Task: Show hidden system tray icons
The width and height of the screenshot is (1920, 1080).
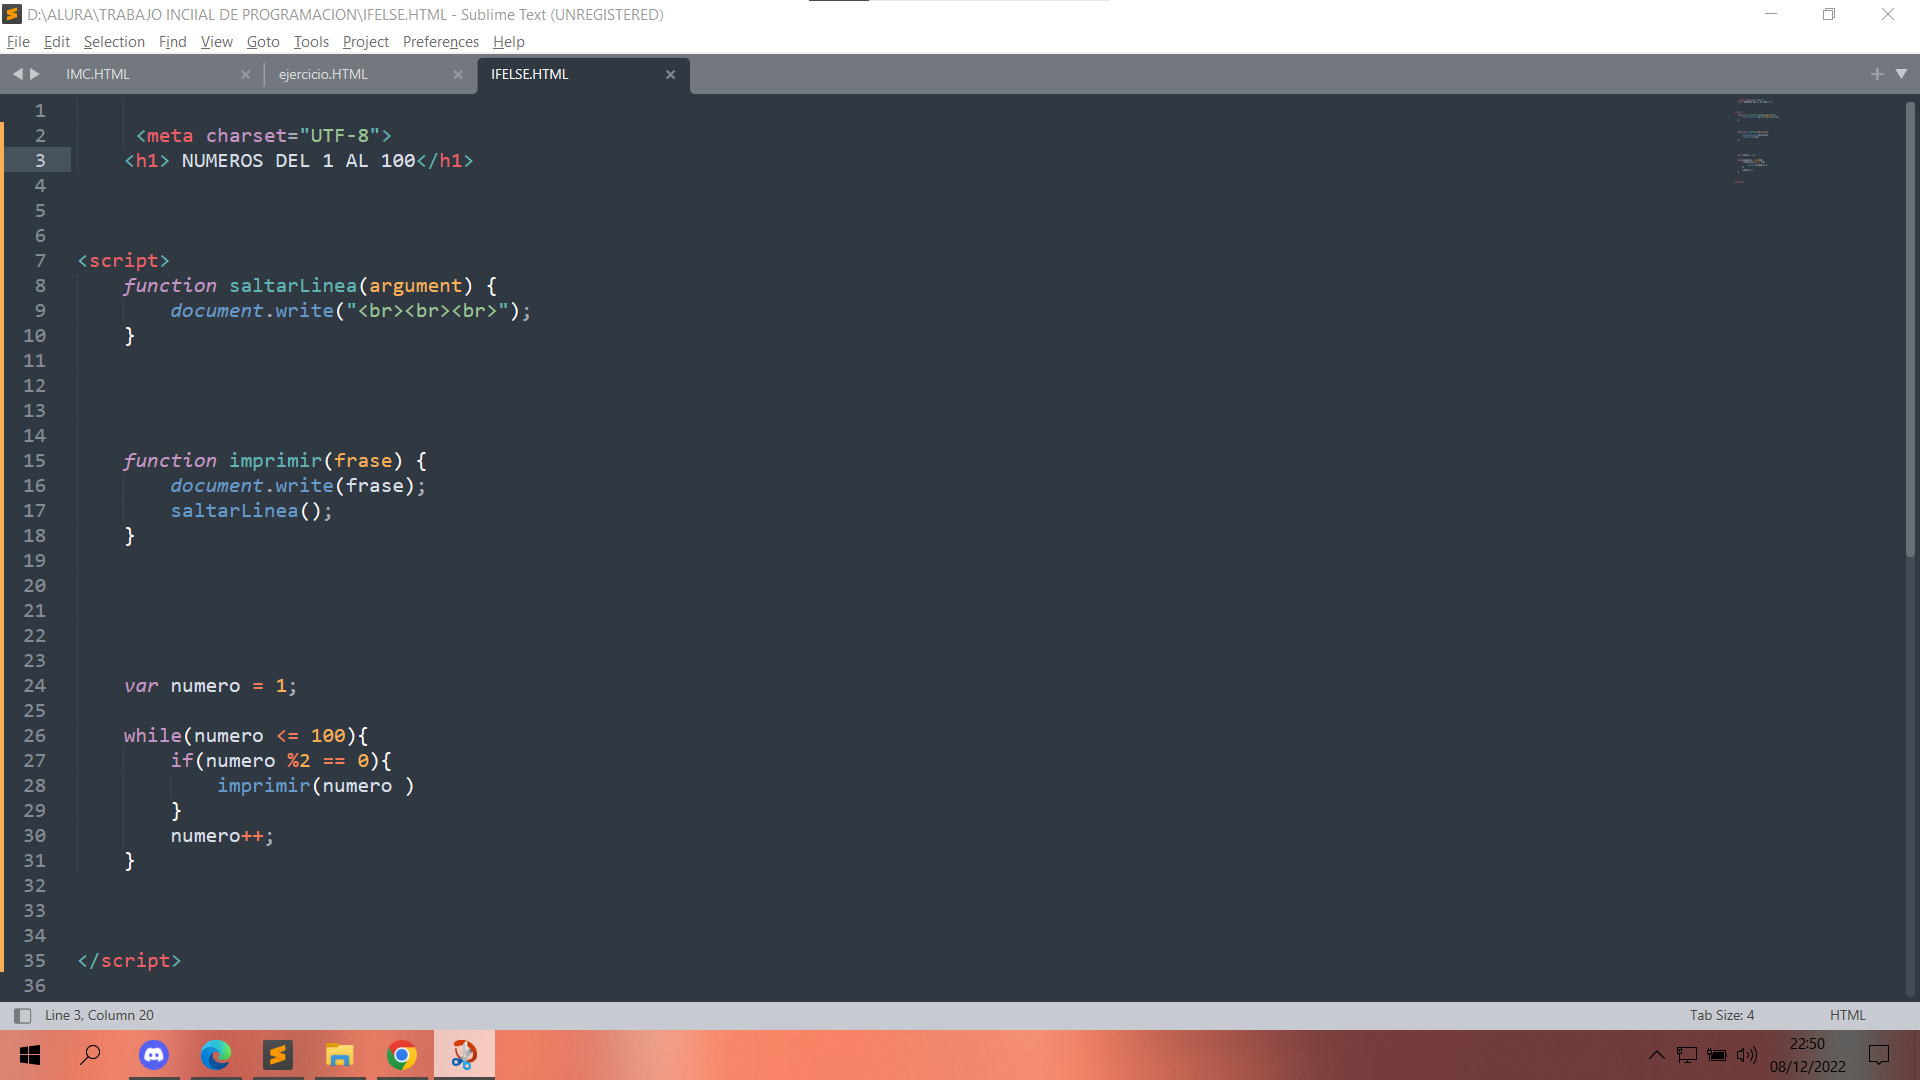Action: pos(1656,1055)
